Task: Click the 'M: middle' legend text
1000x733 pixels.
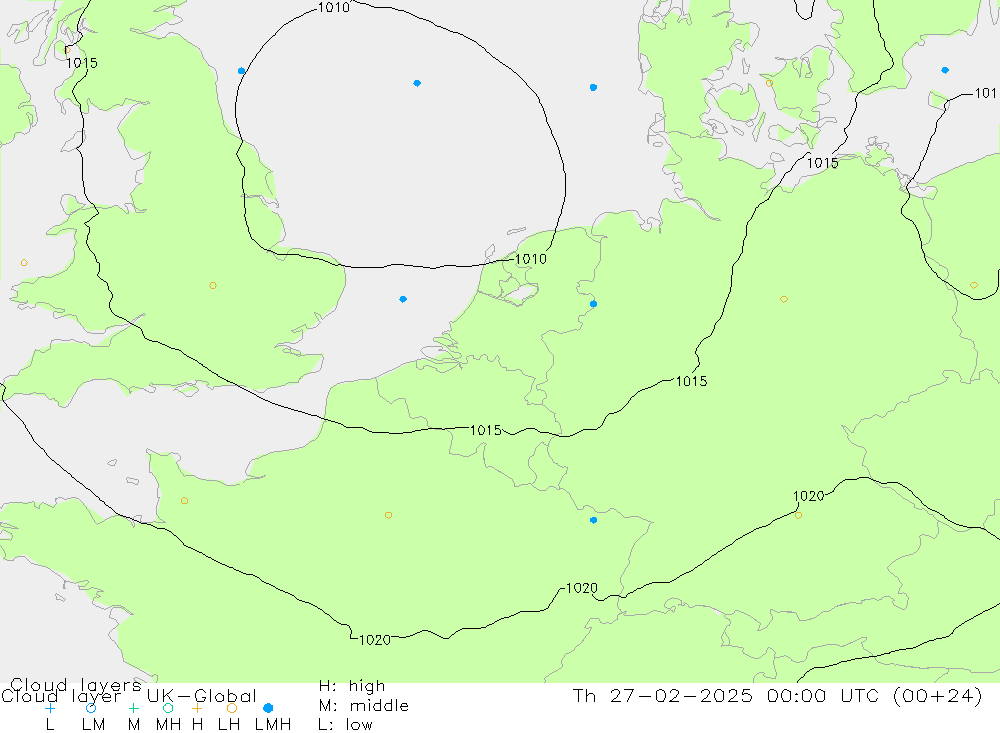Action: tap(364, 706)
